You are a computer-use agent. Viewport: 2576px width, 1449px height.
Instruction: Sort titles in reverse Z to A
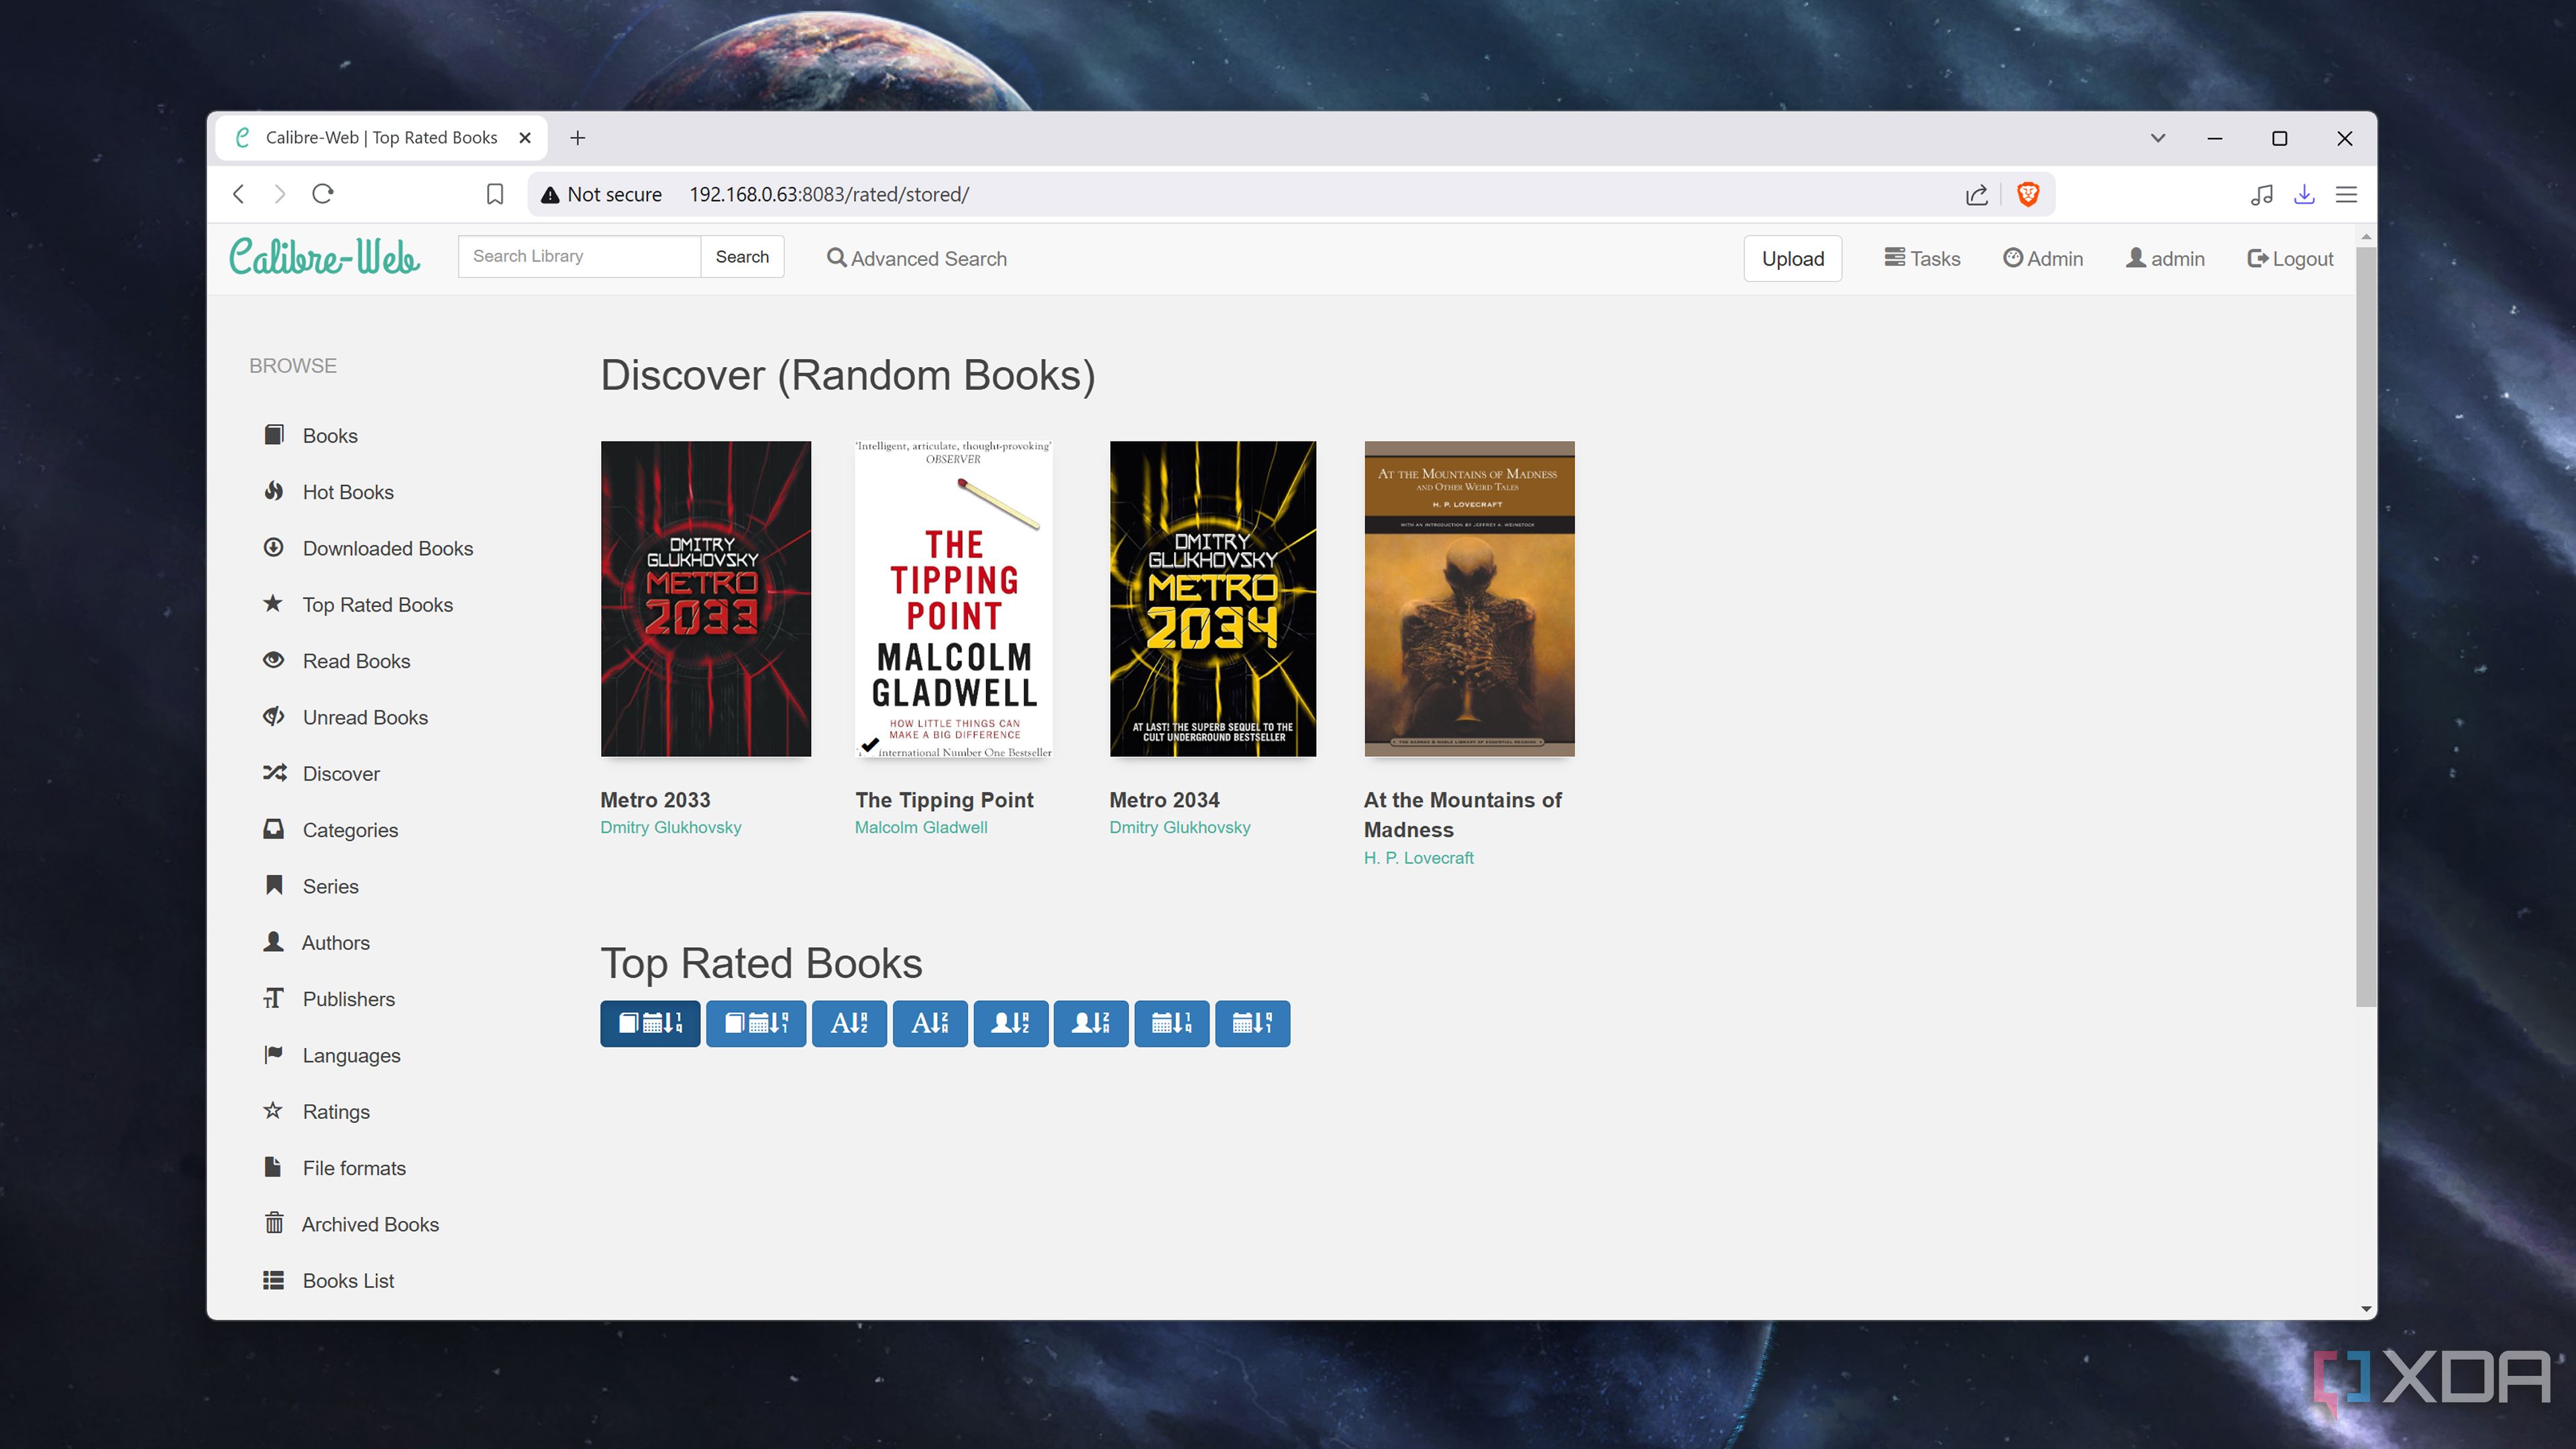tap(930, 1023)
